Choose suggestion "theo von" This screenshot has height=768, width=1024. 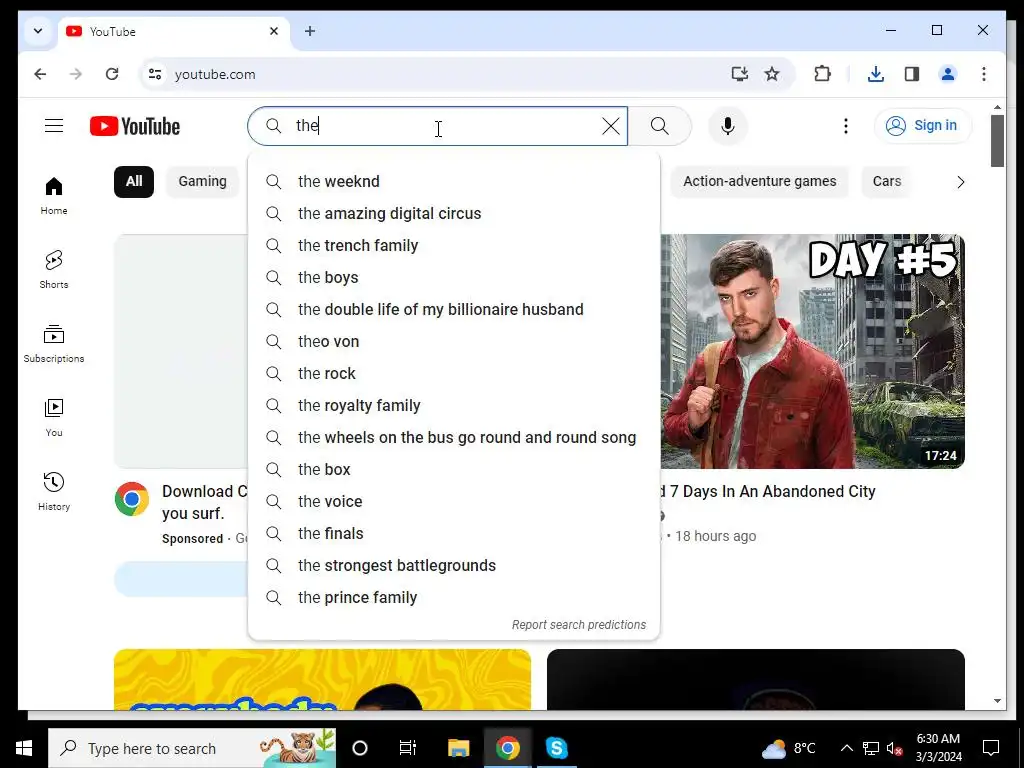[x=454, y=342]
